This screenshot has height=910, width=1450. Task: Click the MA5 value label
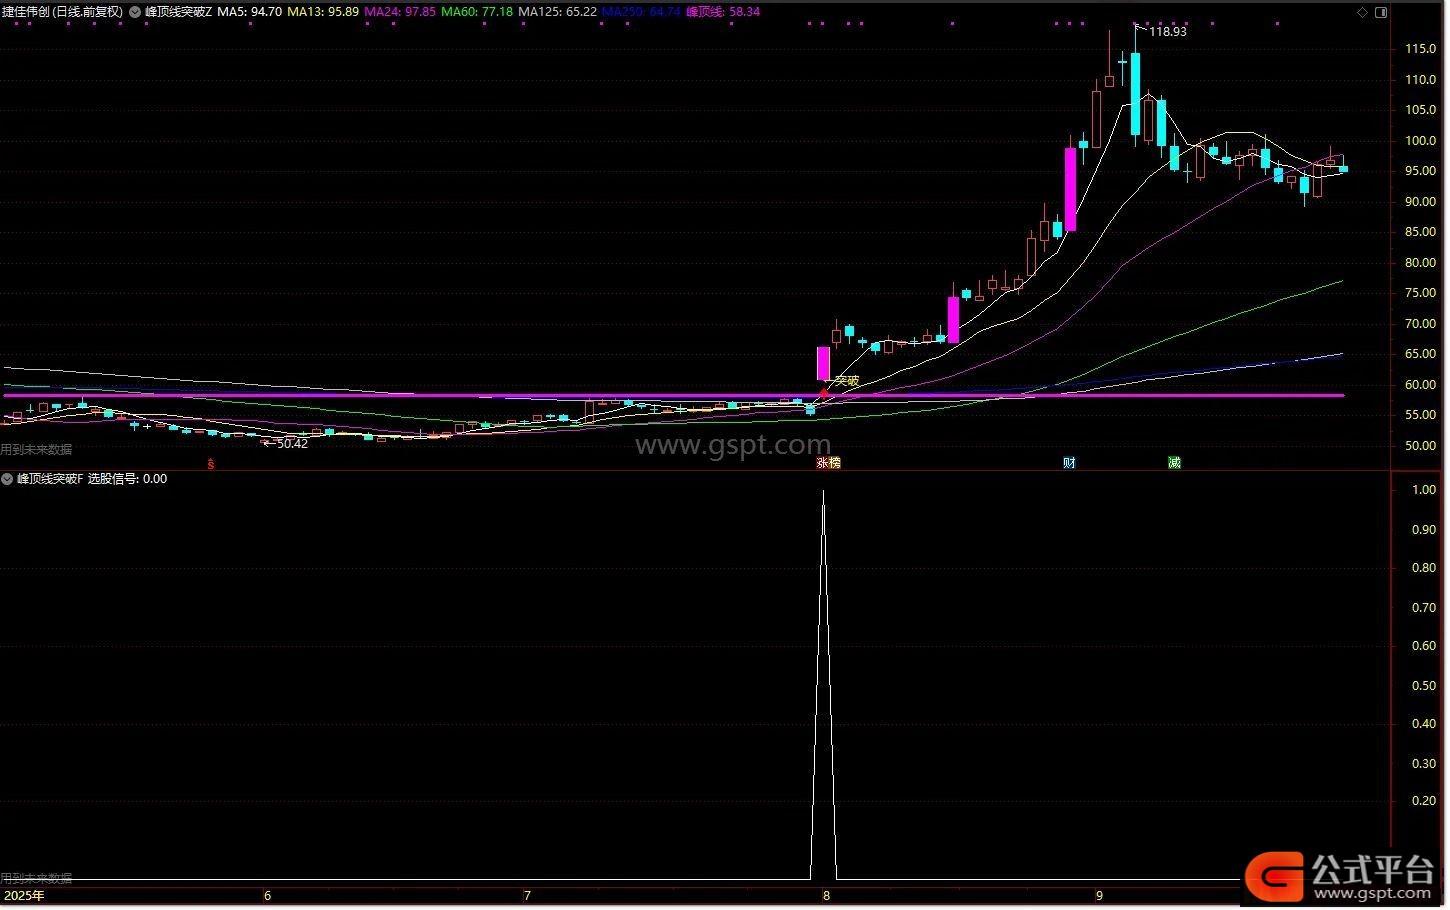coord(249,12)
